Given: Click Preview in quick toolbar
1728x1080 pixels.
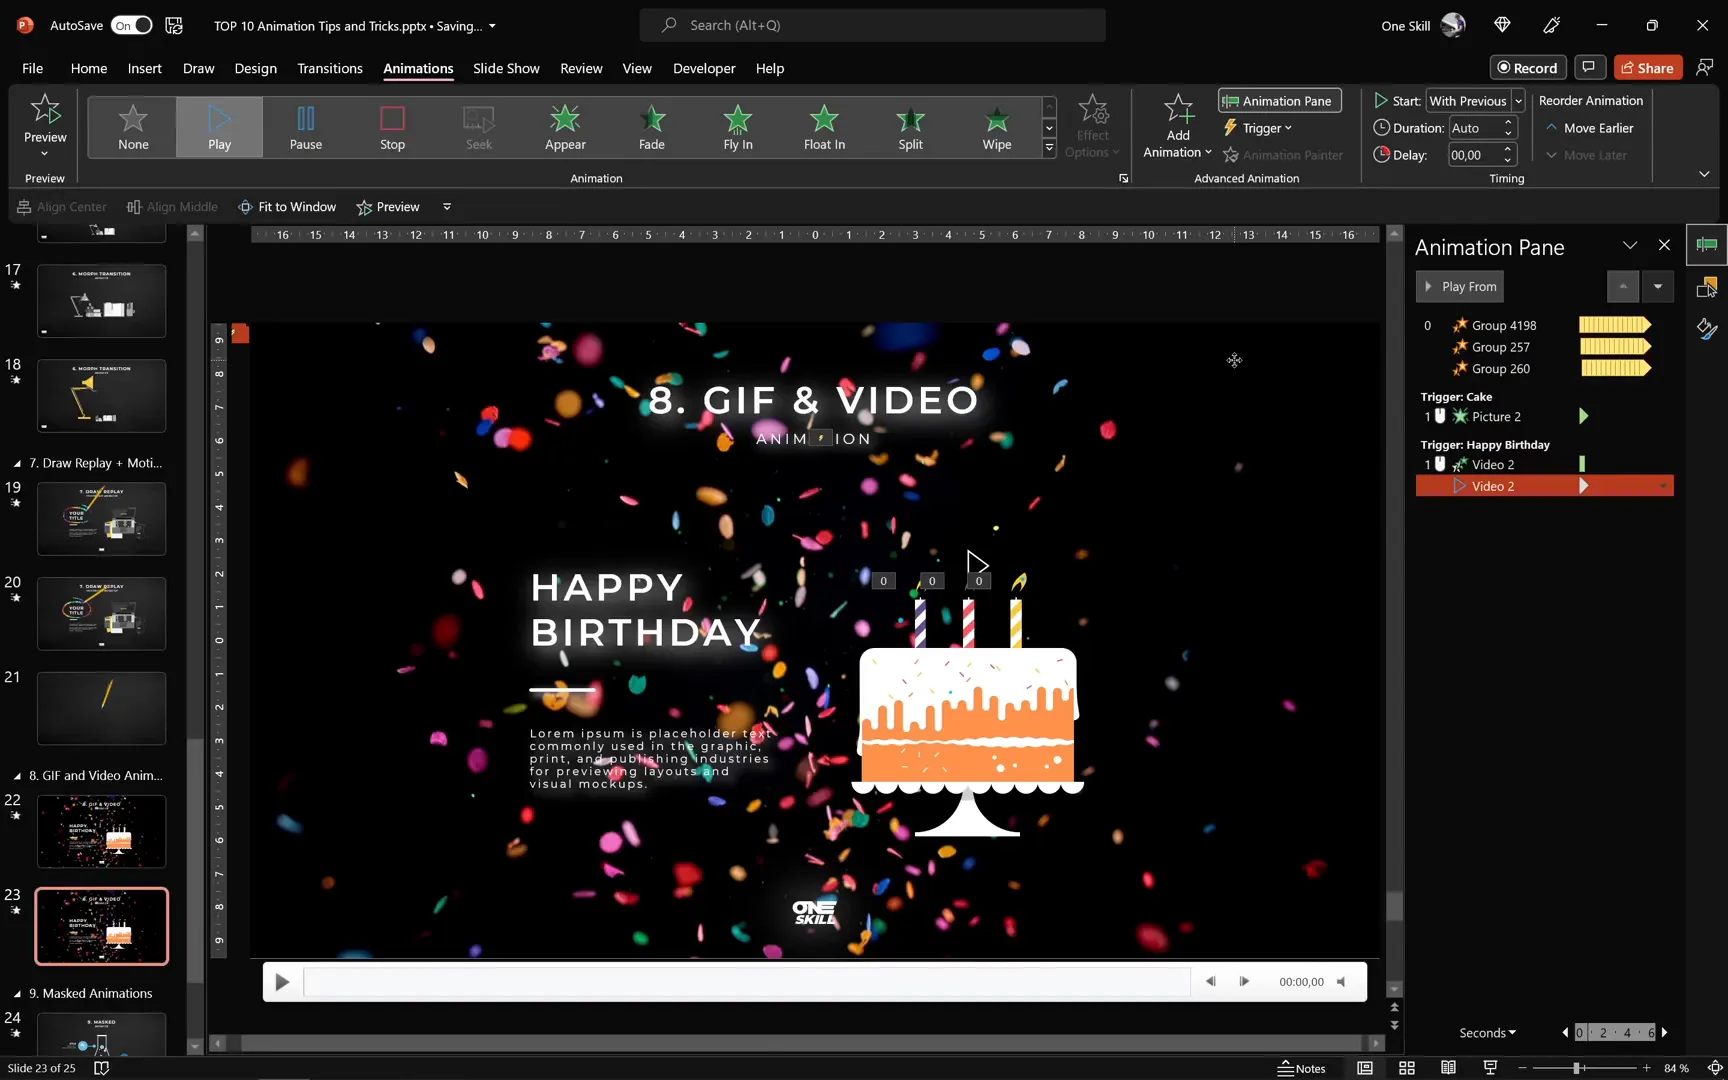Looking at the screenshot, I should click(x=388, y=207).
